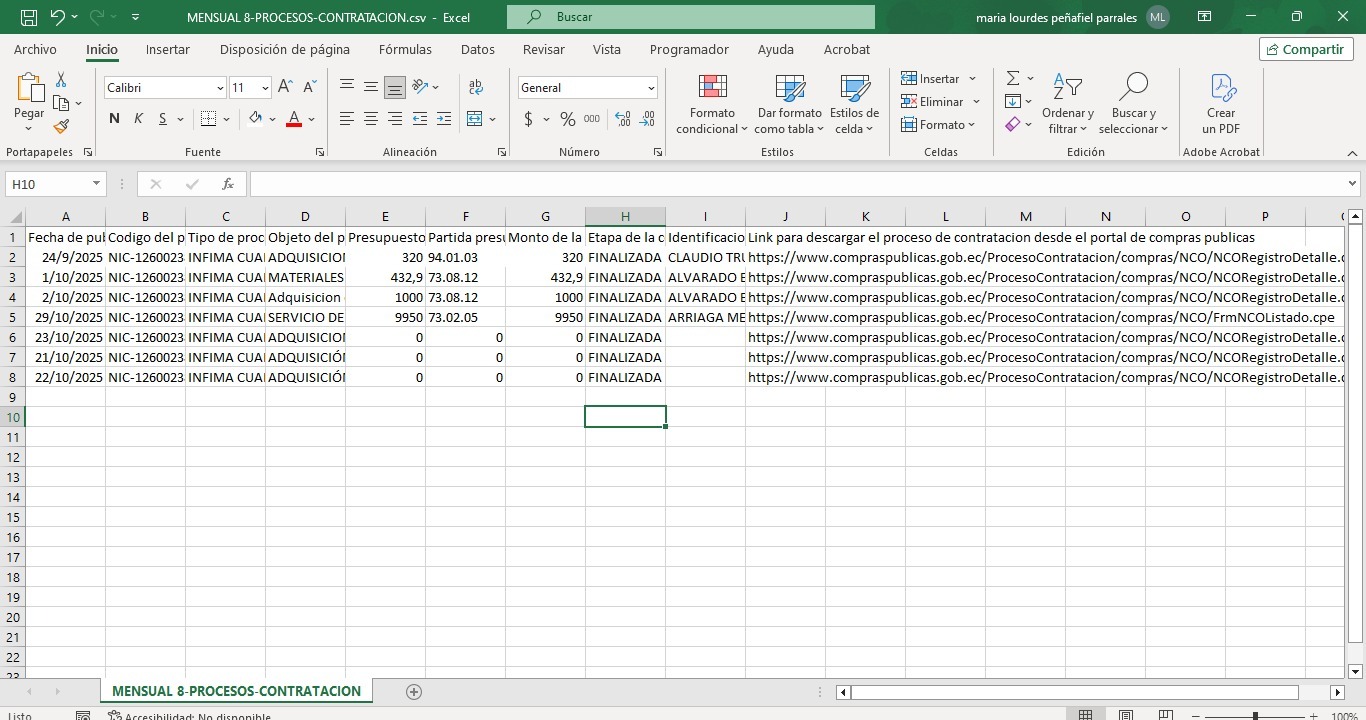The image size is (1366, 720).
Task: Open the compraspublicas link in row 5
Action: (x=1040, y=318)
